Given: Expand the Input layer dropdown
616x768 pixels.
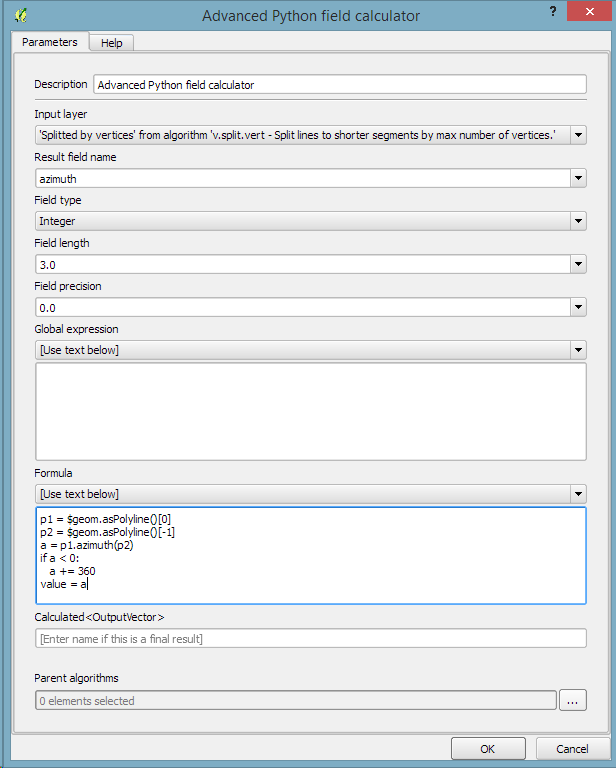Looking at the screenshot, I should [x=577, y=135].
